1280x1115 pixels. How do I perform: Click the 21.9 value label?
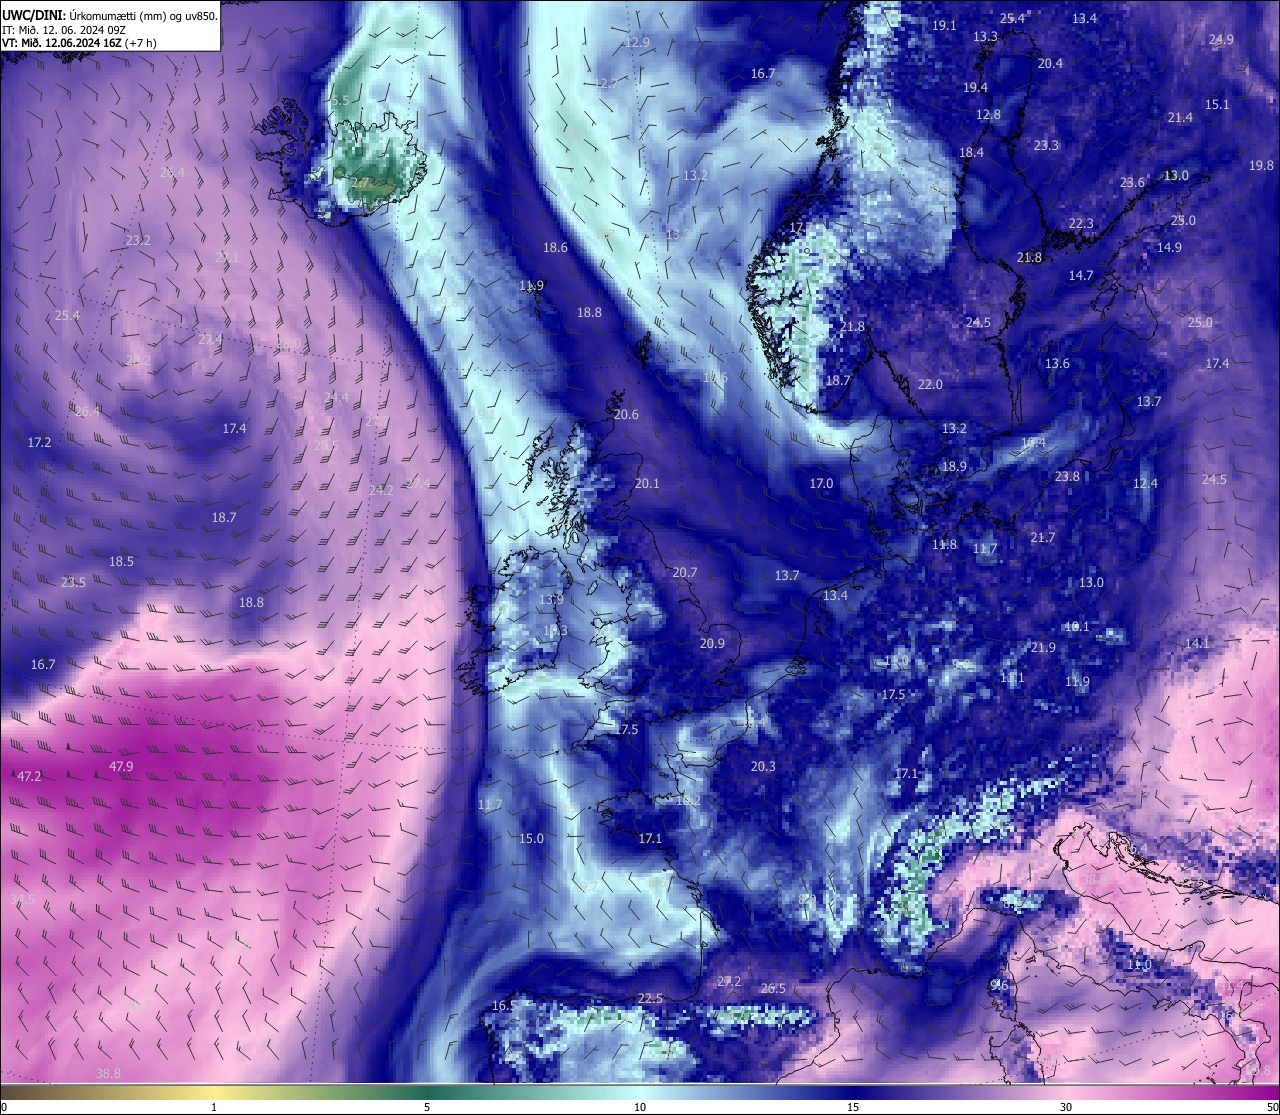(1043, 648)
